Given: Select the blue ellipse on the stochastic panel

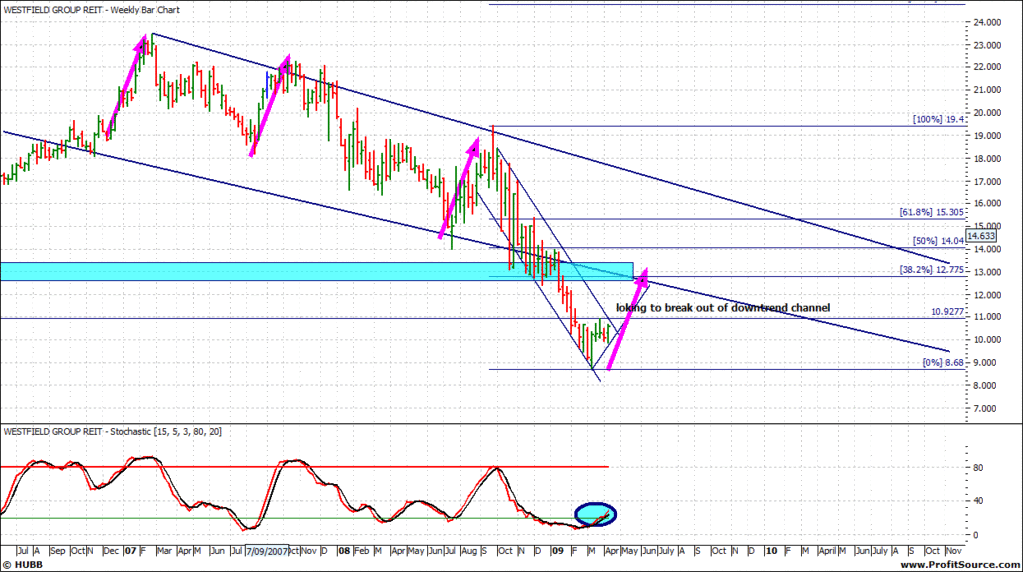Looking at the screenshot, I should click(x=596, y=515).
